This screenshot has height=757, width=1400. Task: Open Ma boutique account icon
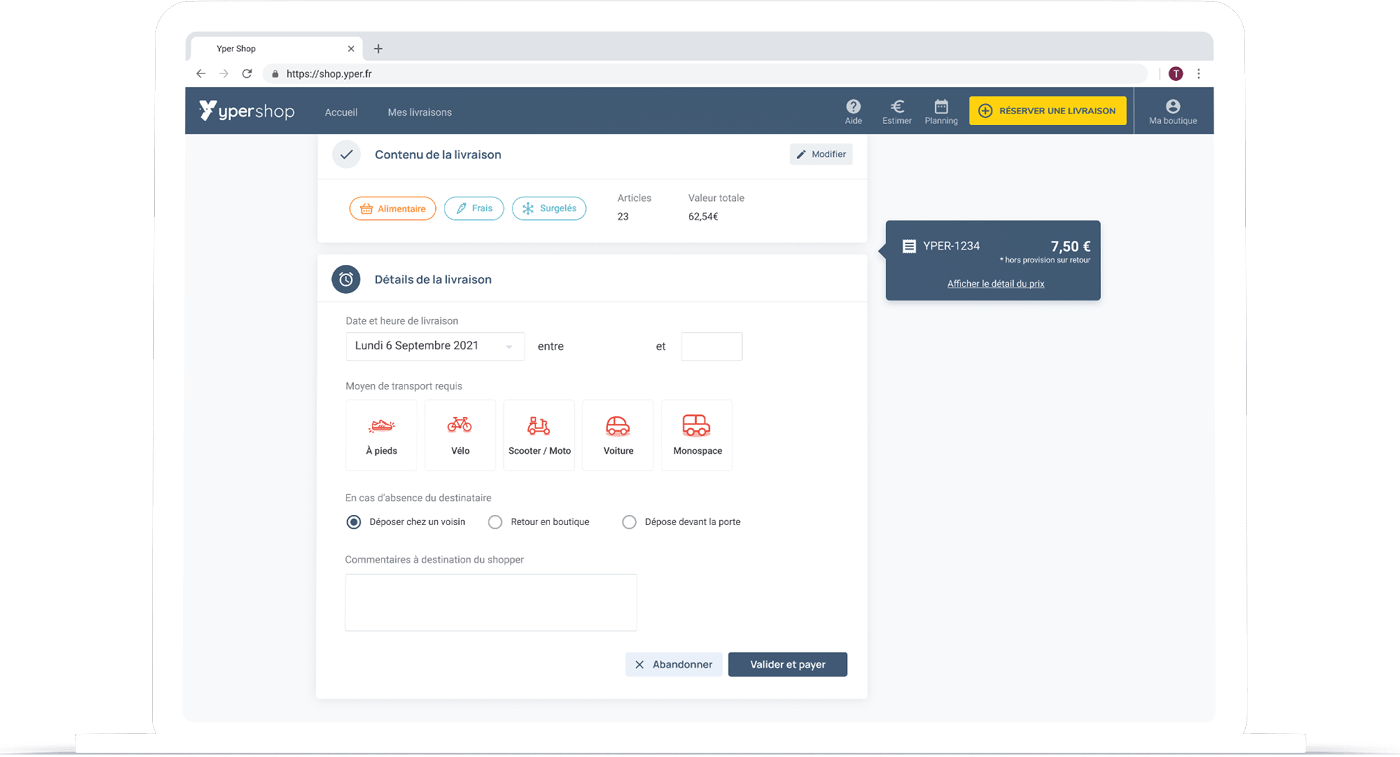tap(1172, 111)
